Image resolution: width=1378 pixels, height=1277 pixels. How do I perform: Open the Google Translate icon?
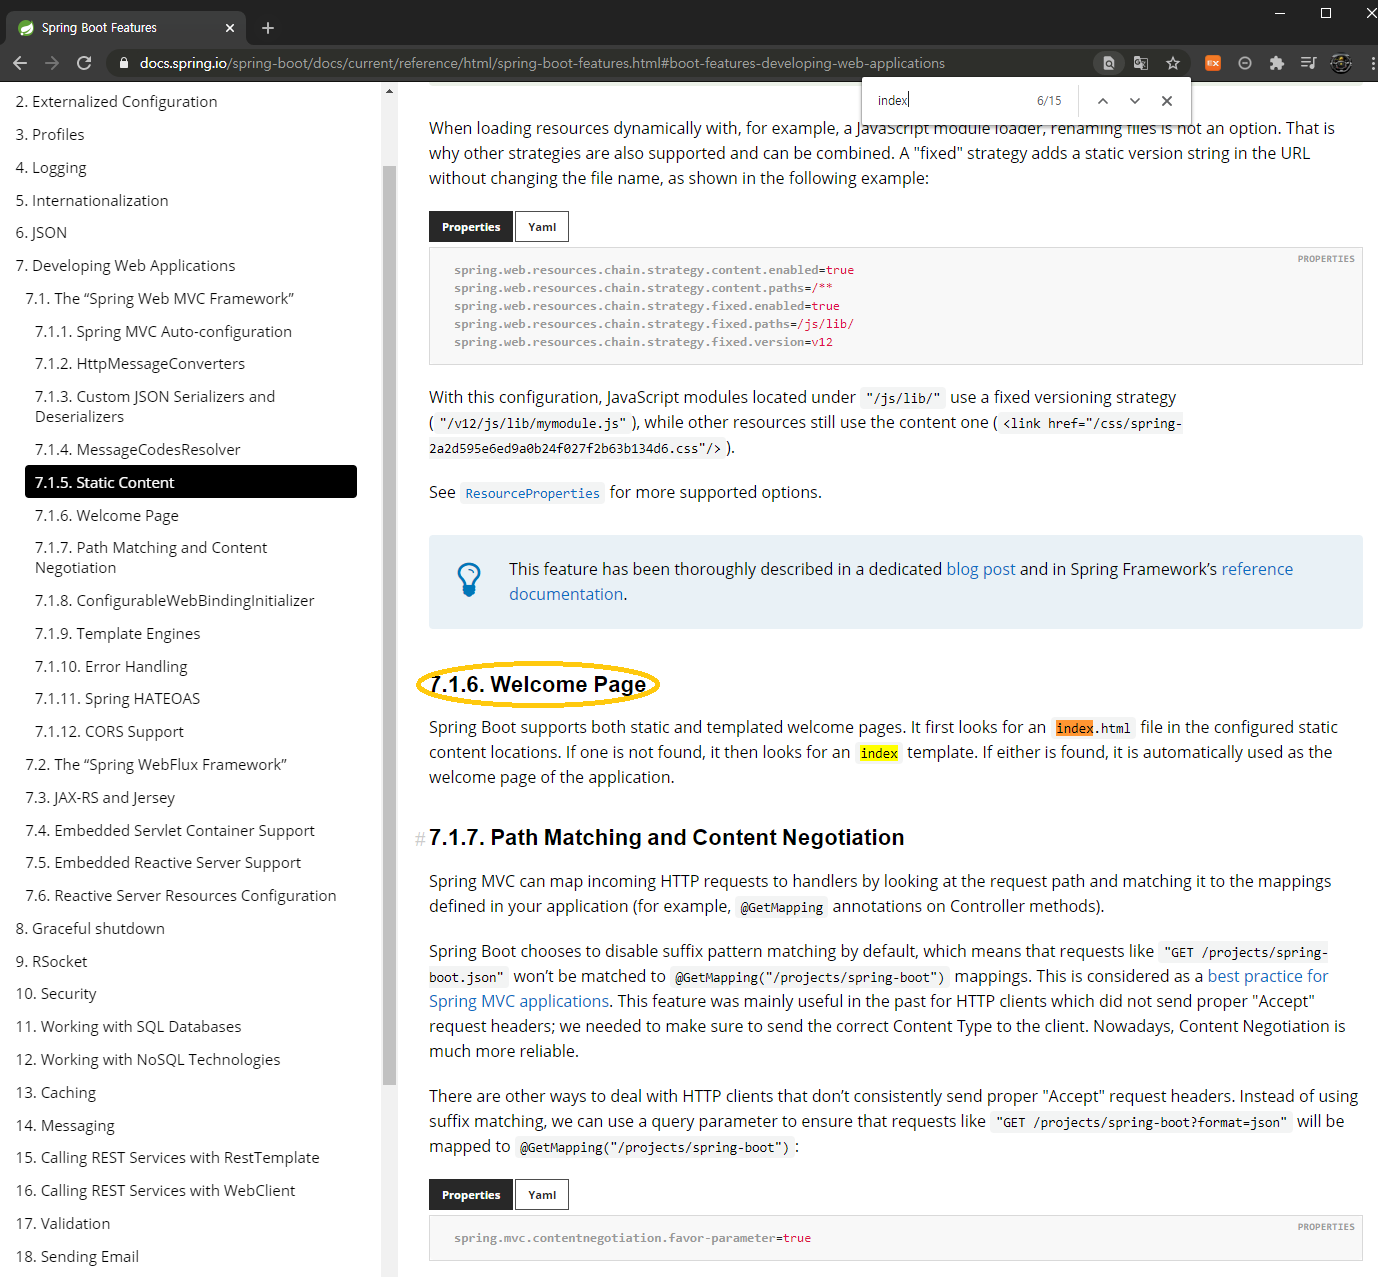pyautogui.click(x=1141, y=63)
